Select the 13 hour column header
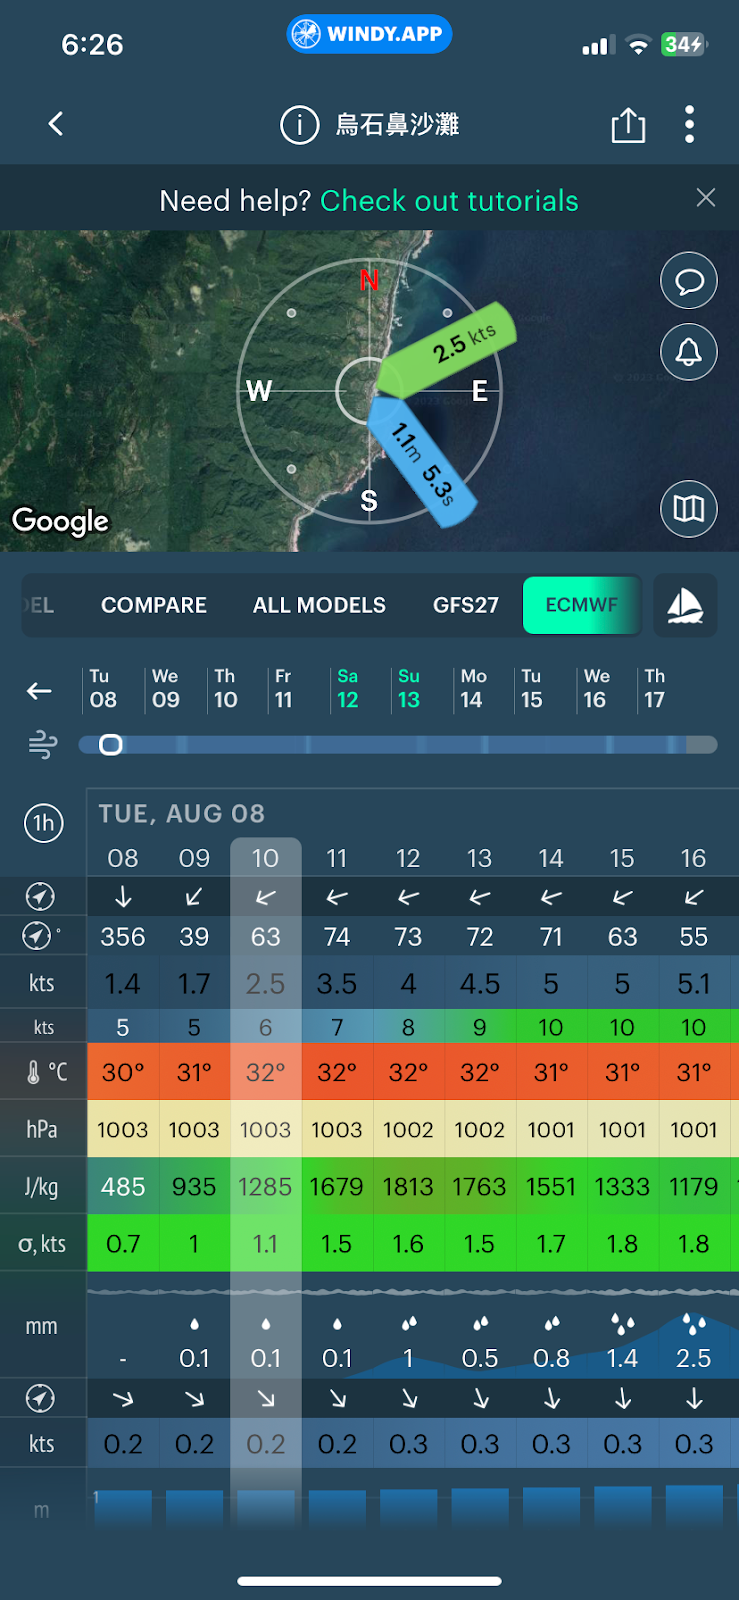Screen dimensions: 739x1600 coord(479,858)
